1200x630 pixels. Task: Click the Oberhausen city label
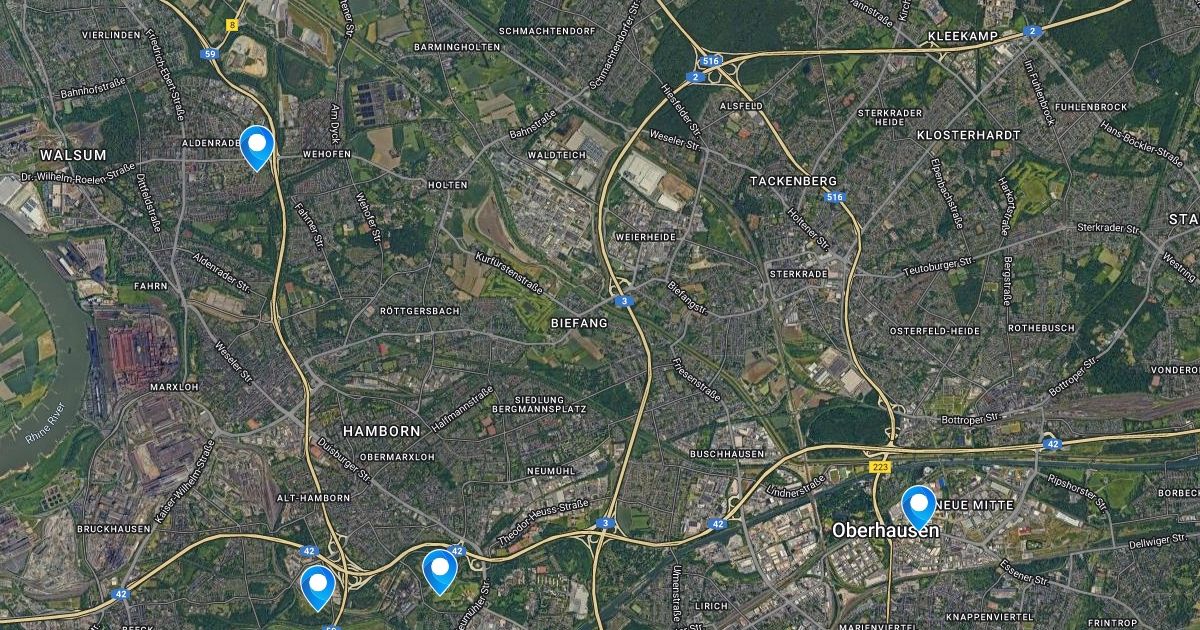pos(886,531)
